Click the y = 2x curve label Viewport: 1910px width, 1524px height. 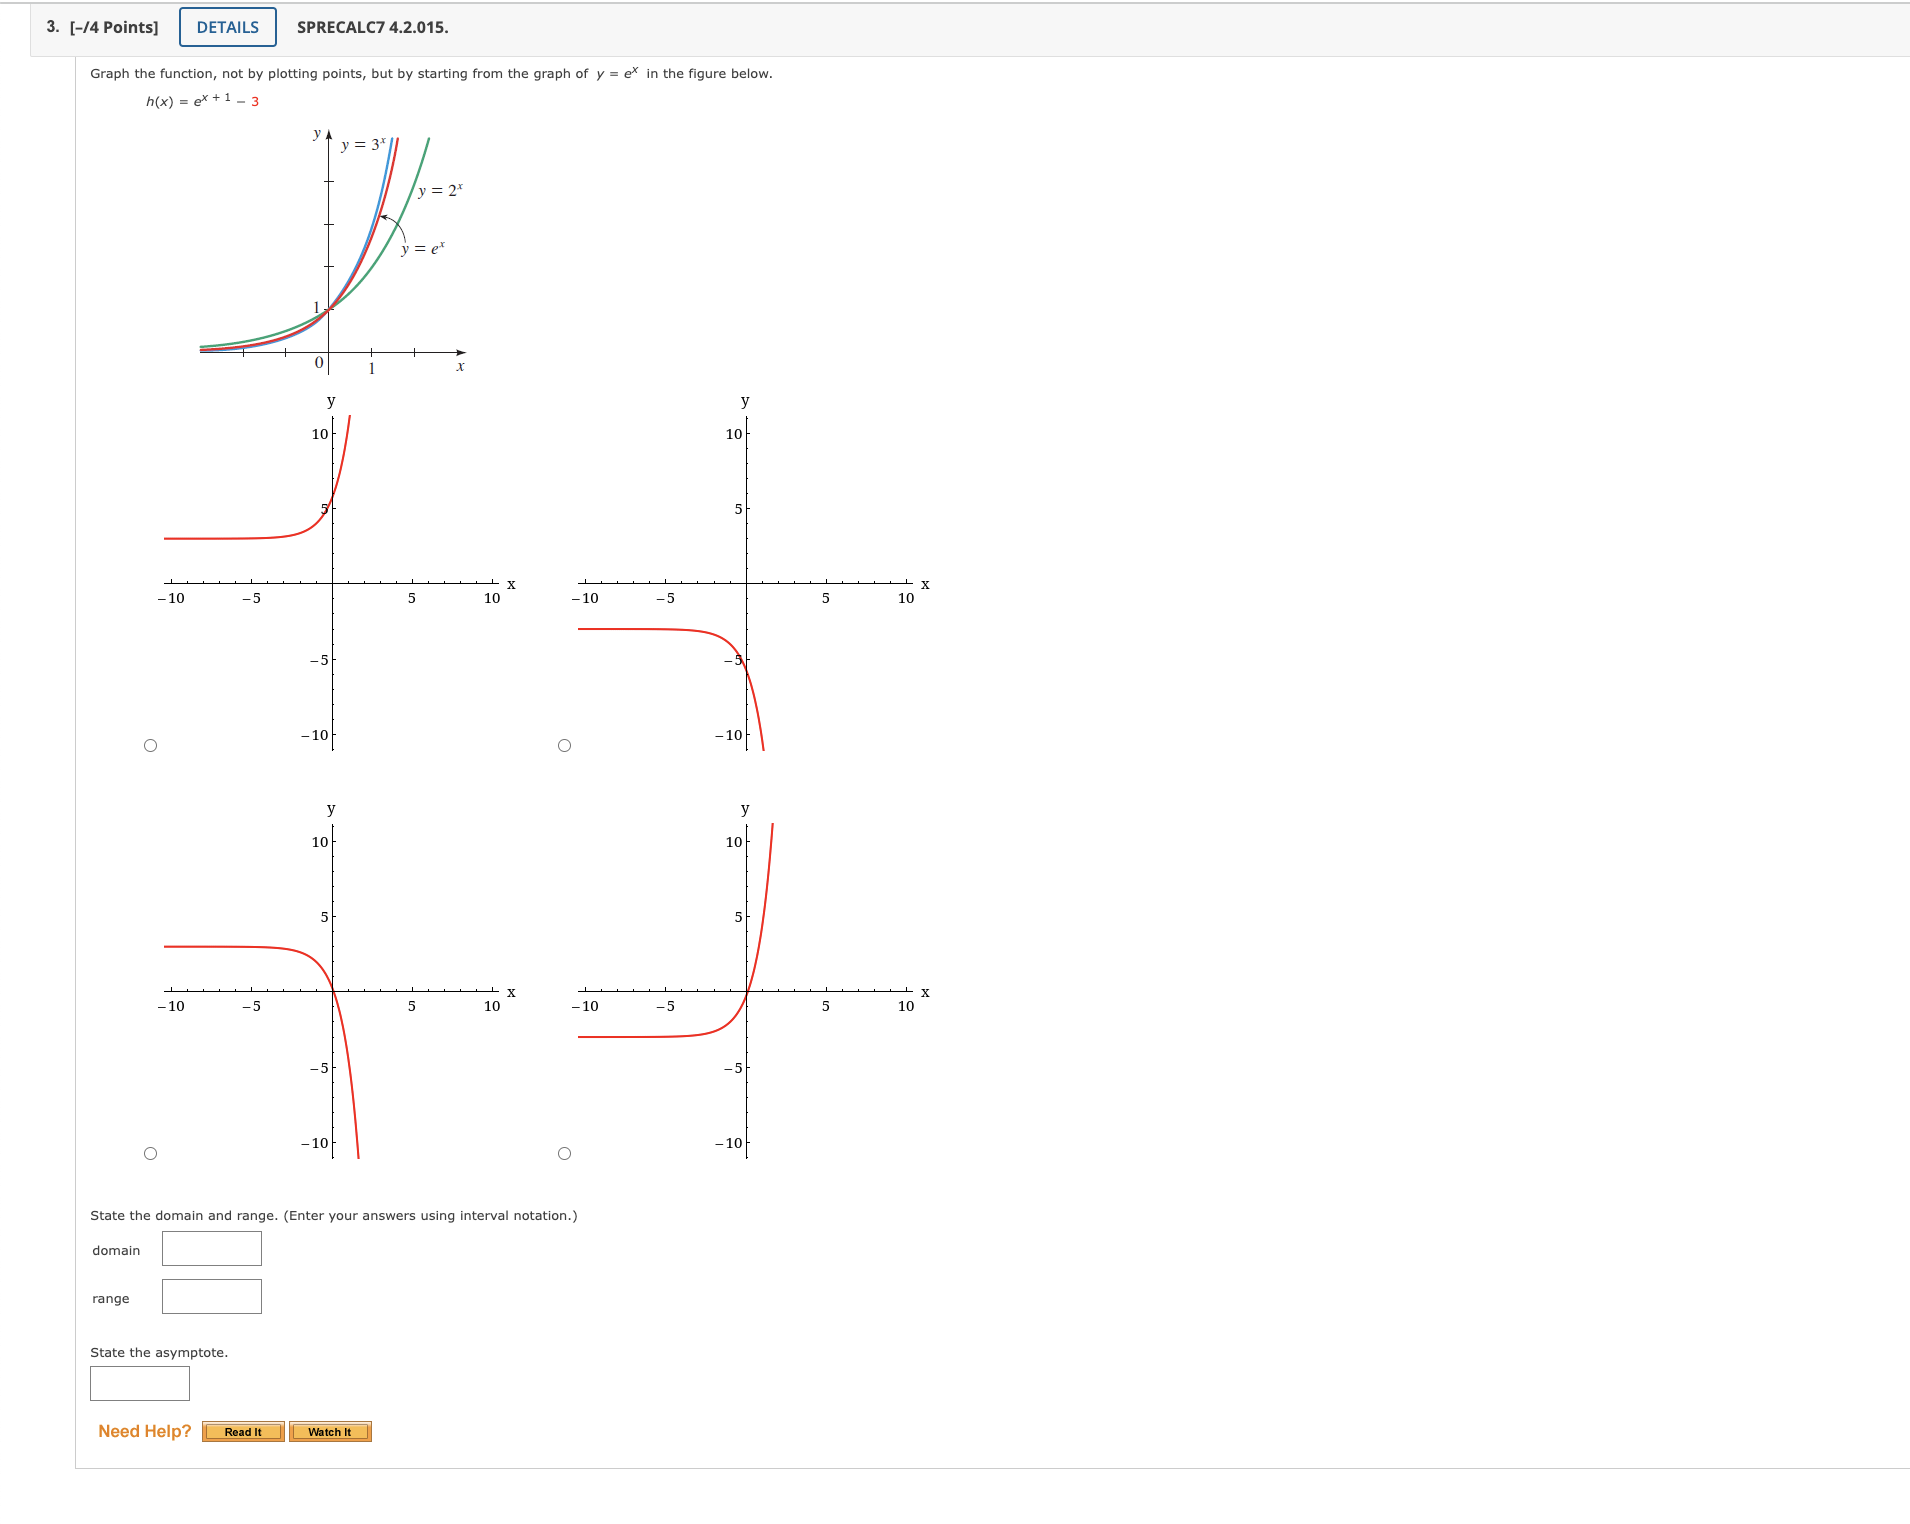[441, 189]
